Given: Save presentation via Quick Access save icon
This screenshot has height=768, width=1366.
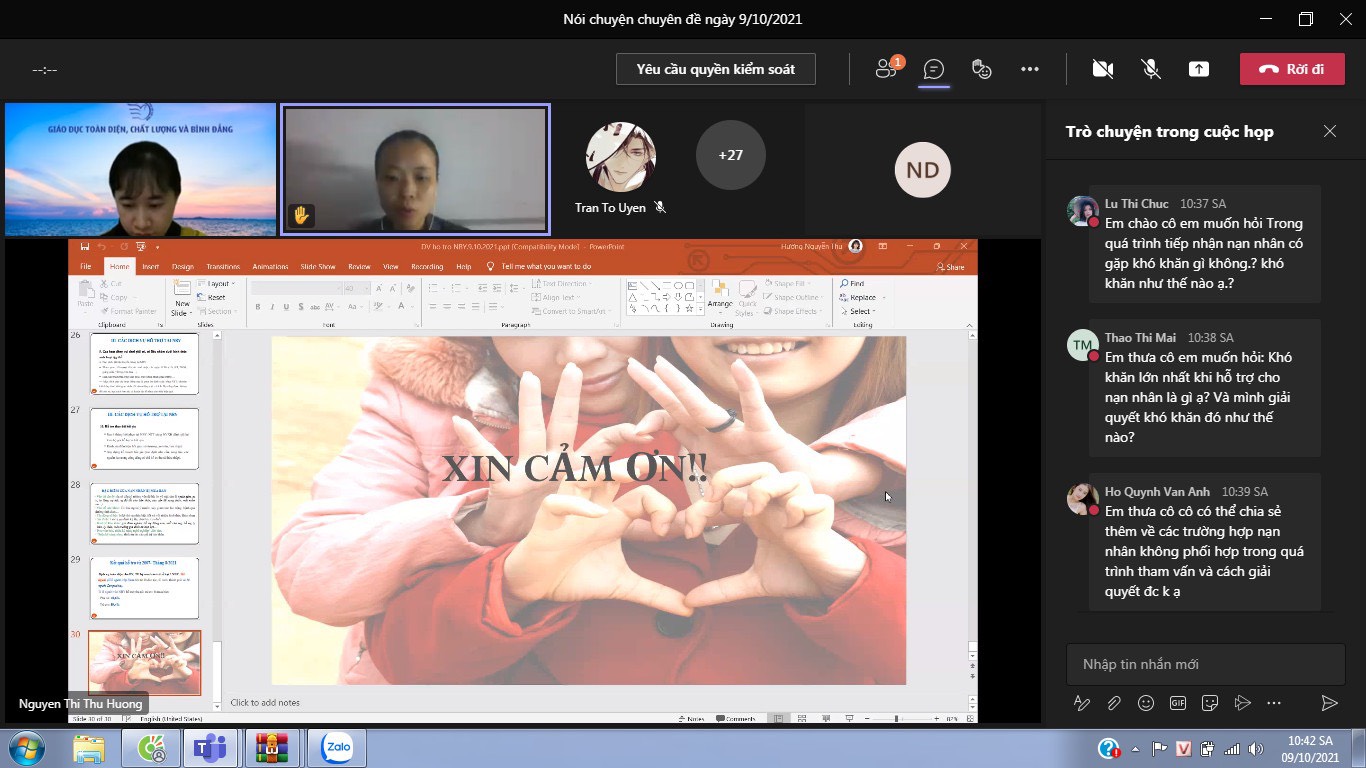Looking at the screenshot, I should coord(84,246).
